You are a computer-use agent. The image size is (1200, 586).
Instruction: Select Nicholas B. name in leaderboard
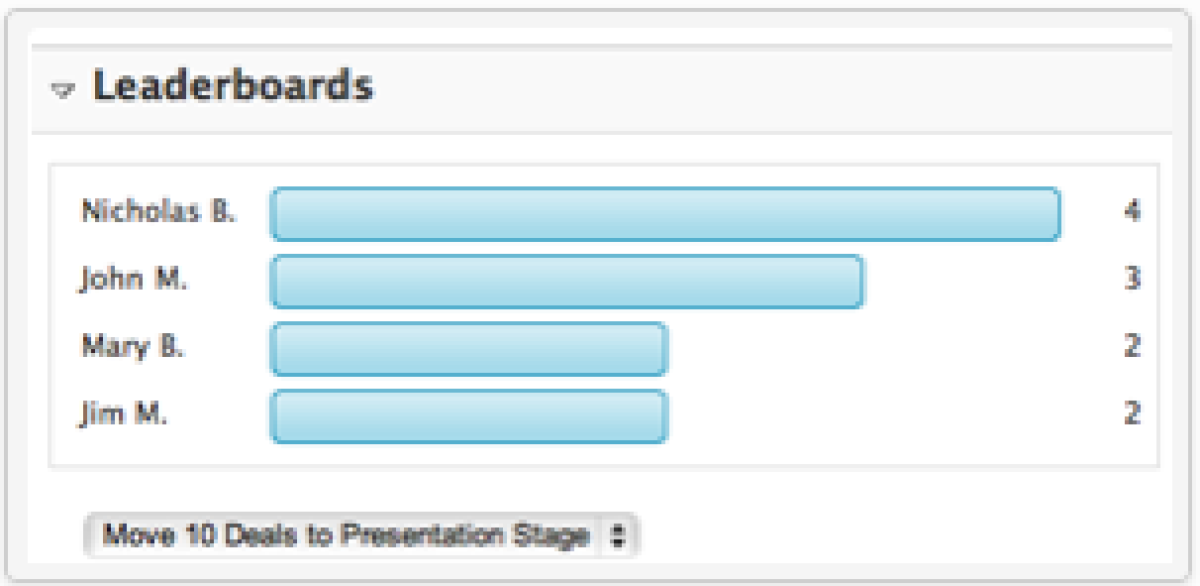click(158, 212)
